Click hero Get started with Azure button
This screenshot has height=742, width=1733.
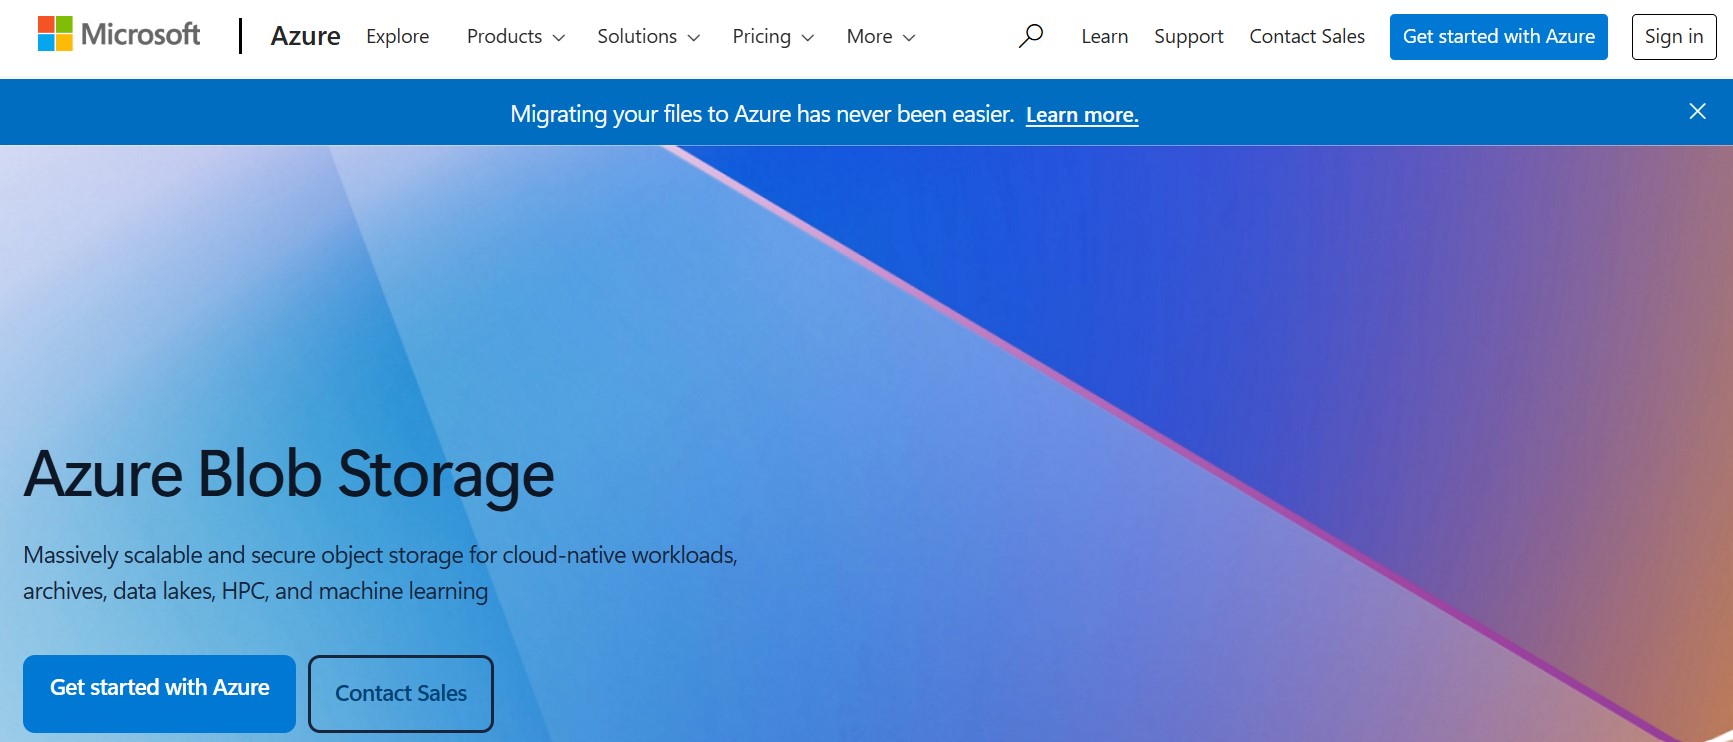pyautogui.click(x=159, y=693)
